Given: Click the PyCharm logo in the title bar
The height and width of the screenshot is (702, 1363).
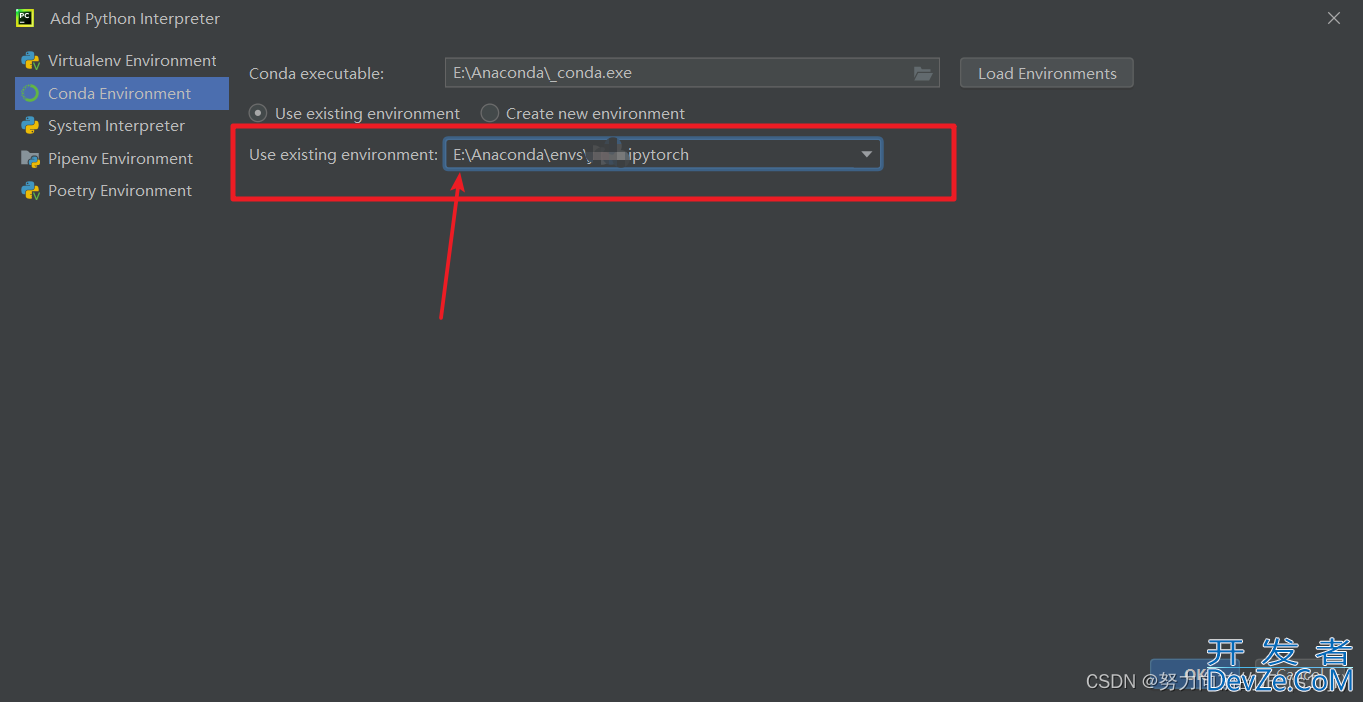Looking at the screenshot, I should pyautogui.click(x=25, y=18).
